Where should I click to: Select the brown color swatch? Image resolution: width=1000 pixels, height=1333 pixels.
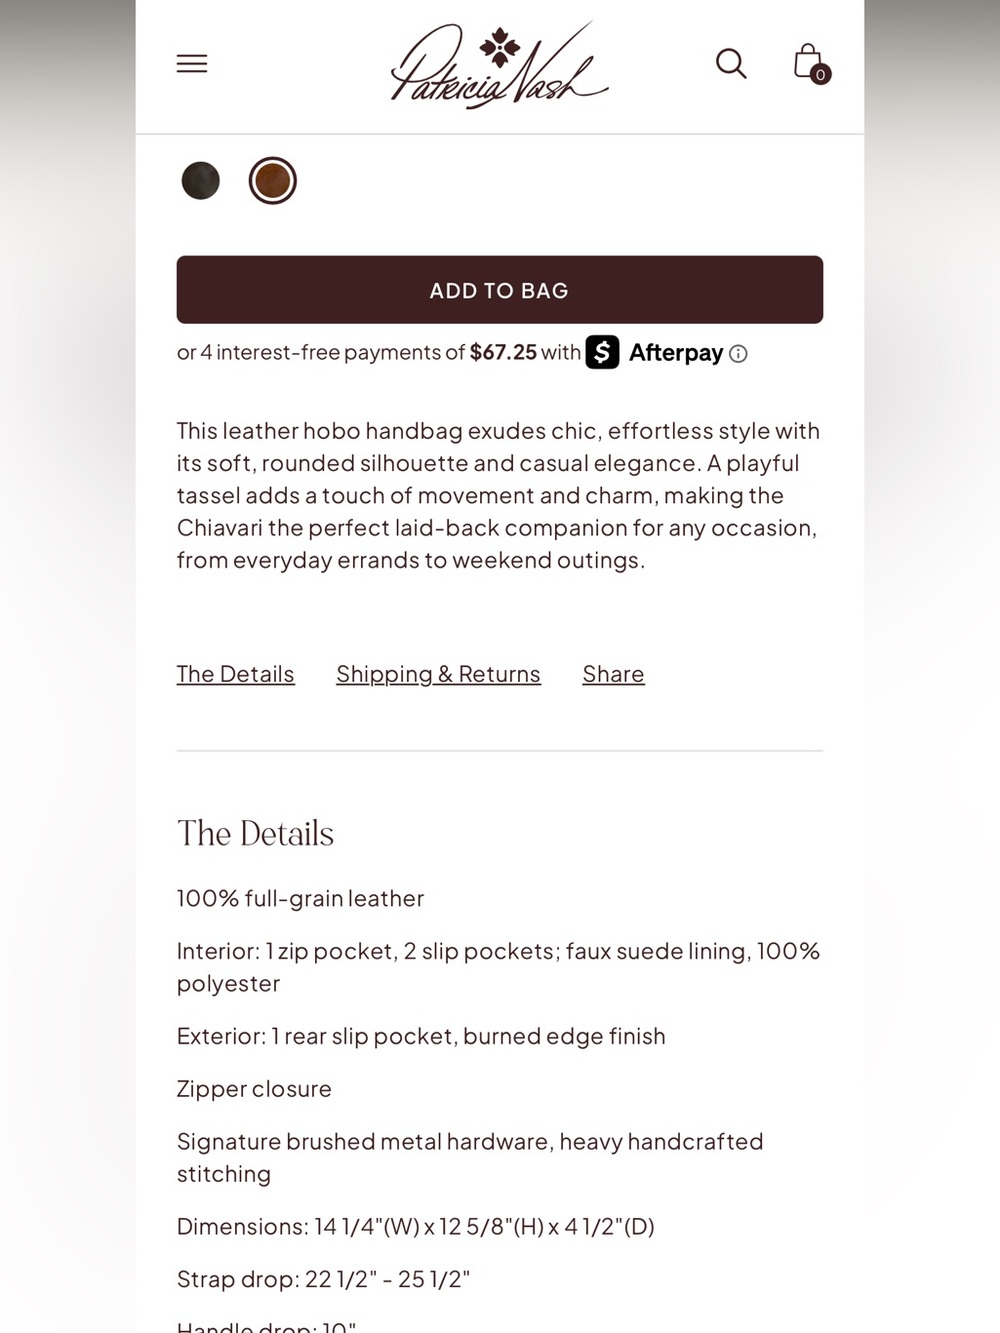273,181
